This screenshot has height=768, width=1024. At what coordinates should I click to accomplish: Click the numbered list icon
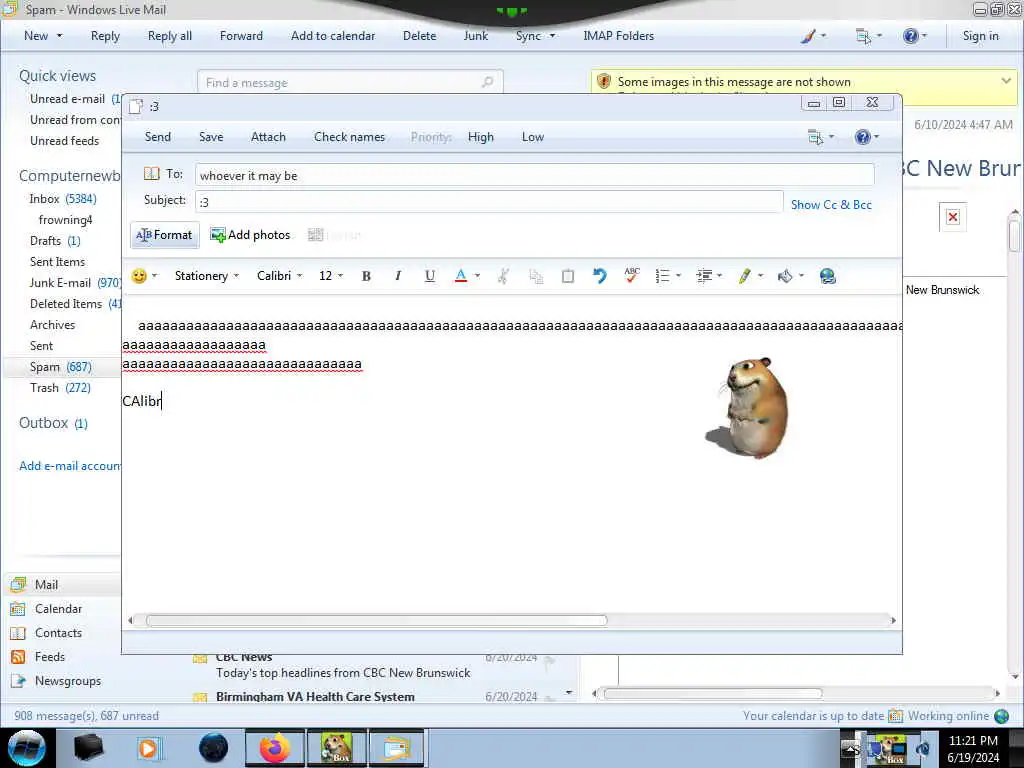(x=662, y=276)
